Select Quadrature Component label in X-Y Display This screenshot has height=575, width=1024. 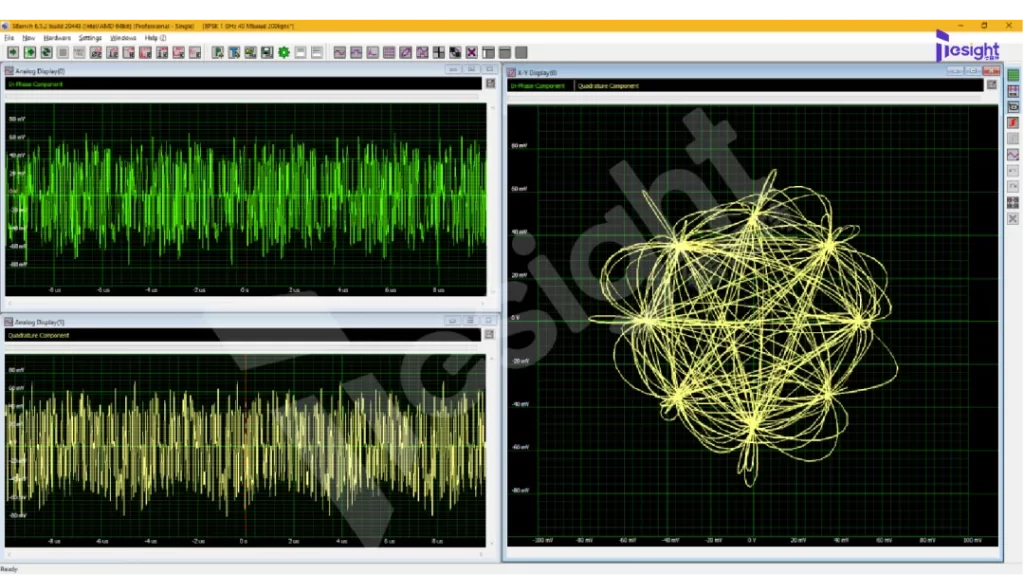[x=608, y=86]
